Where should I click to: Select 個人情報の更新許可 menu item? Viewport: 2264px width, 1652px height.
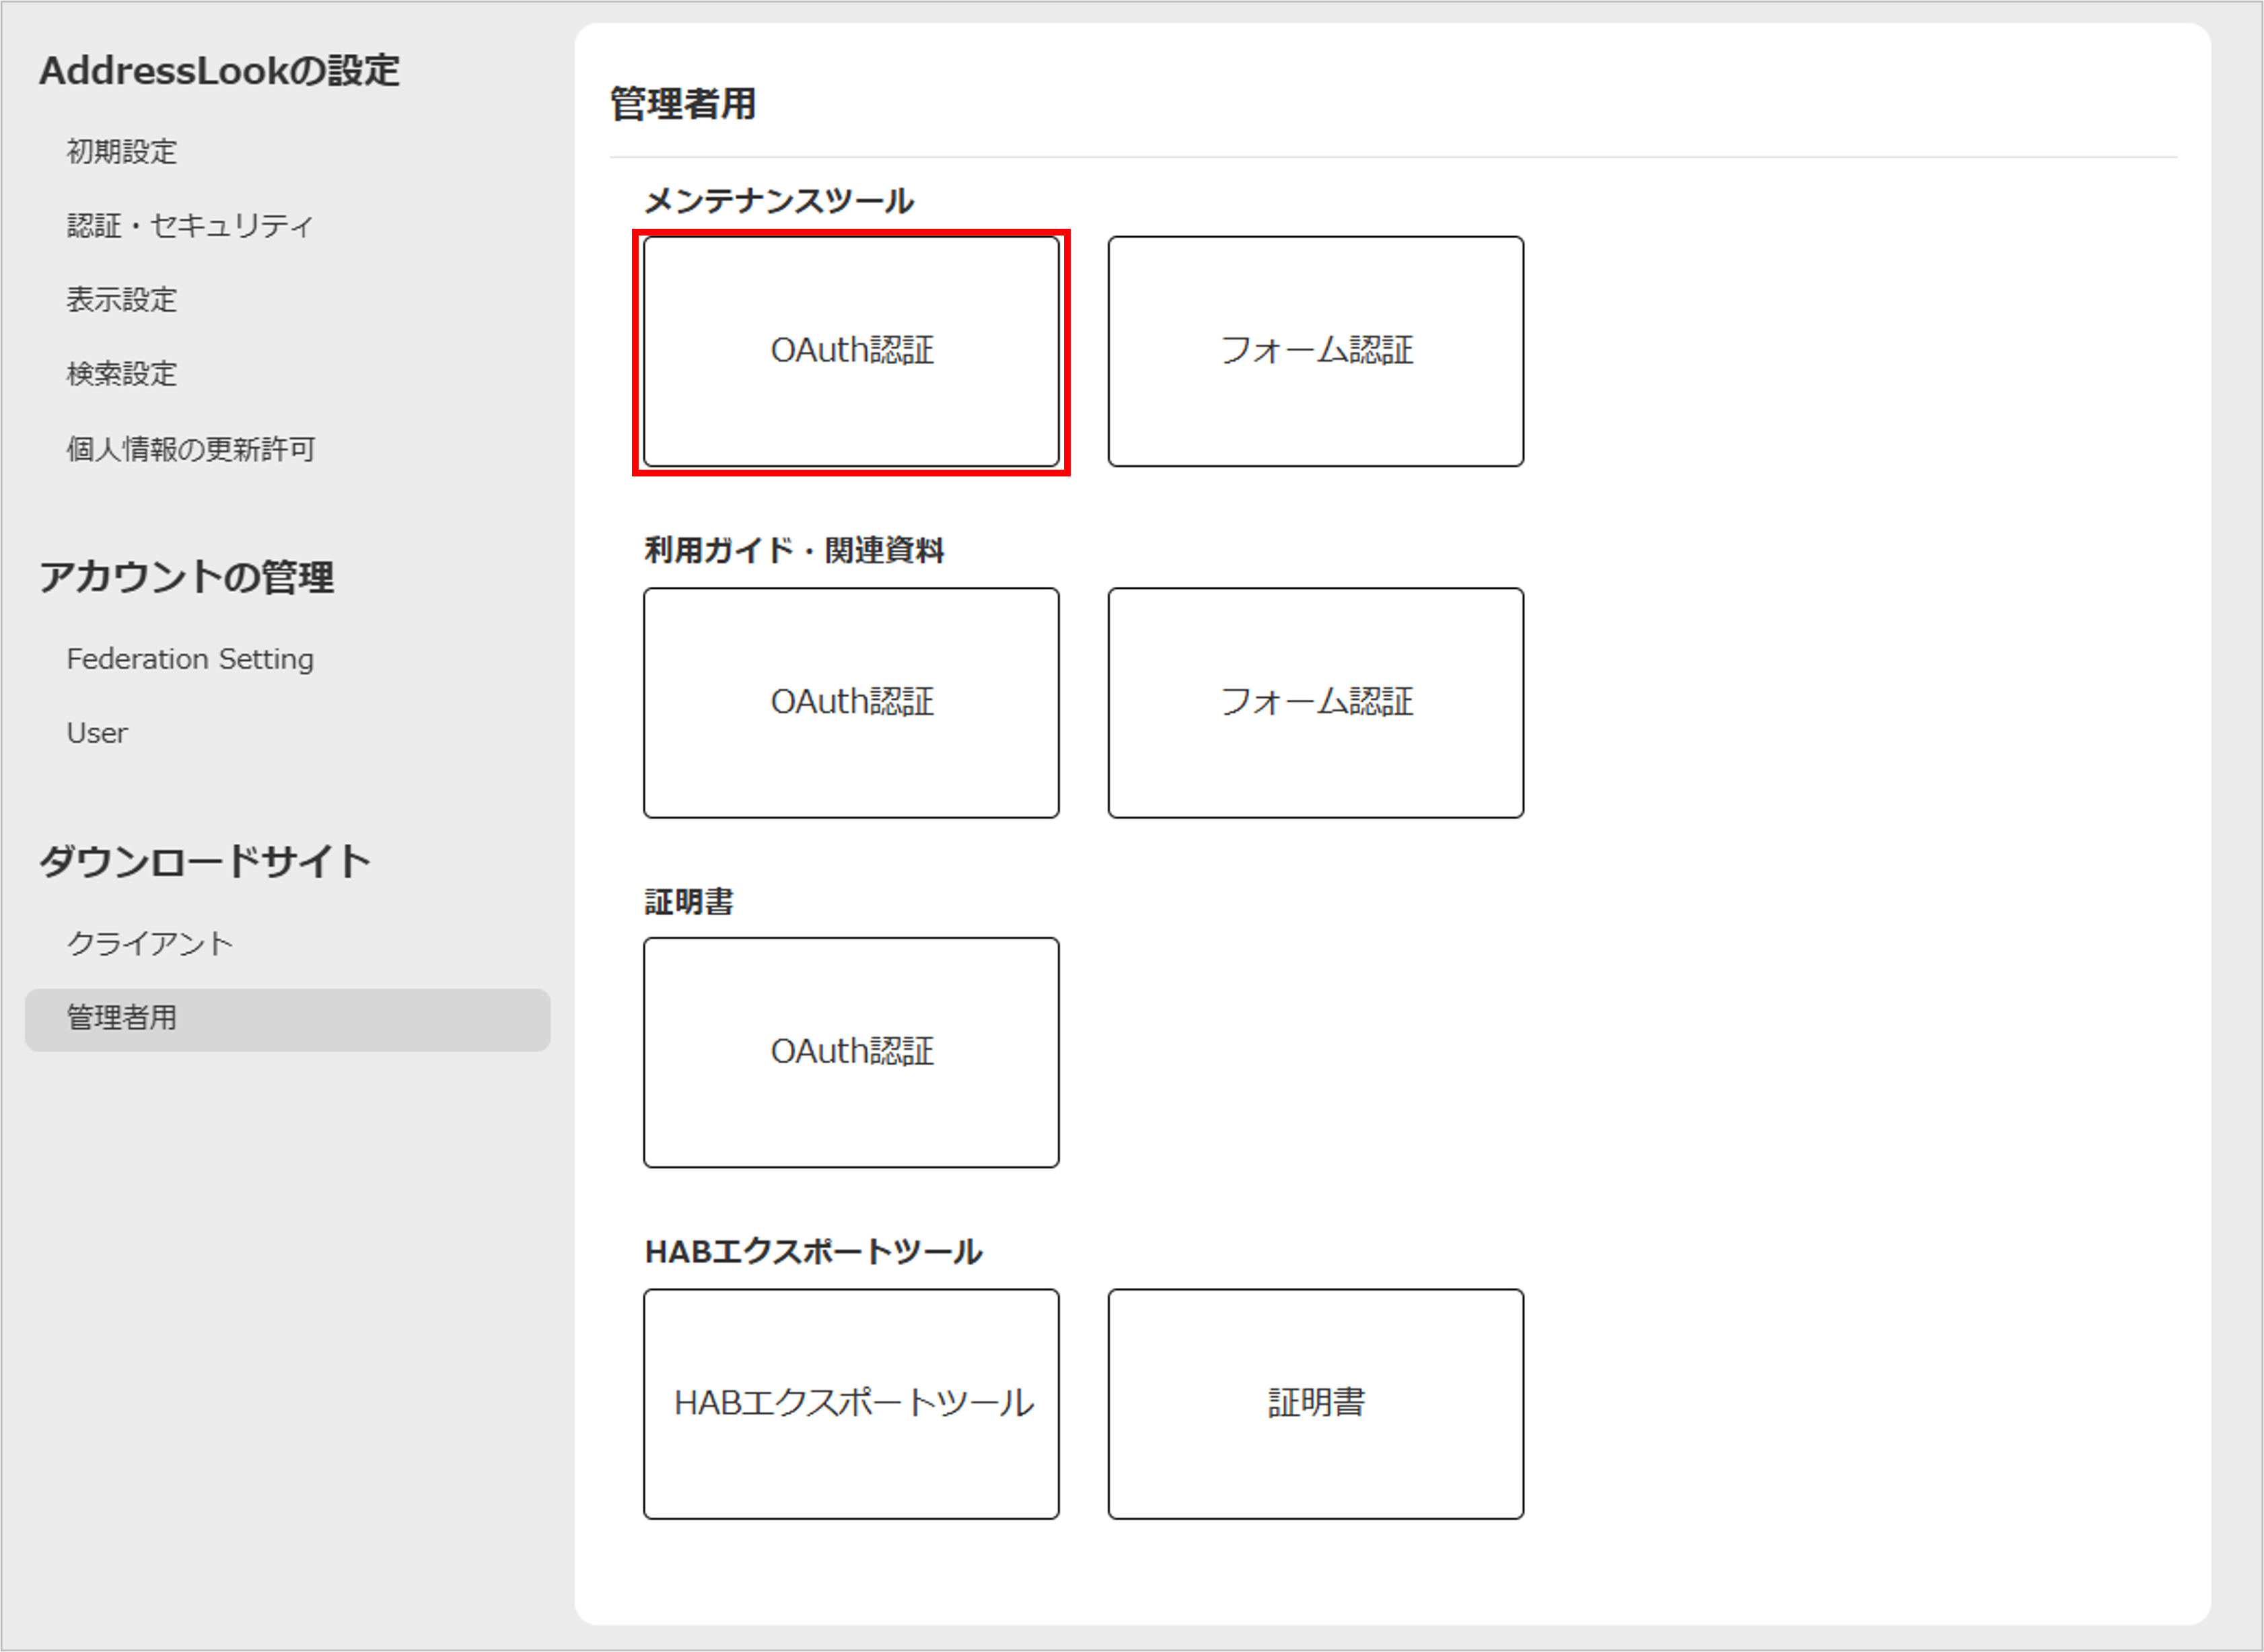pyautogui.click(x=190, y=449)
